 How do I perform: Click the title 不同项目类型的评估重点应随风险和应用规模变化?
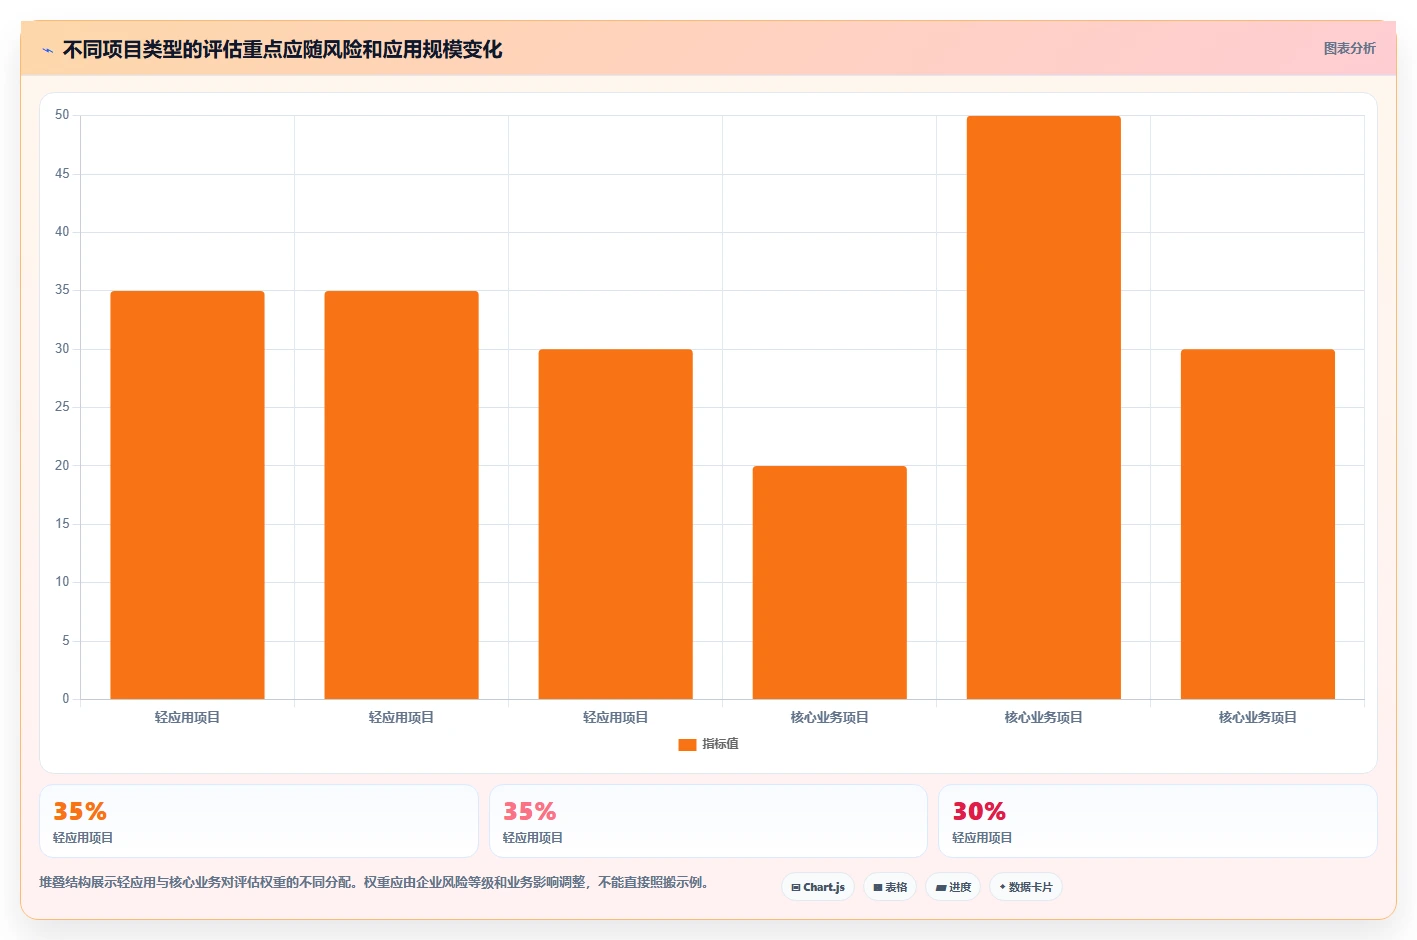(x=282, y=50)
